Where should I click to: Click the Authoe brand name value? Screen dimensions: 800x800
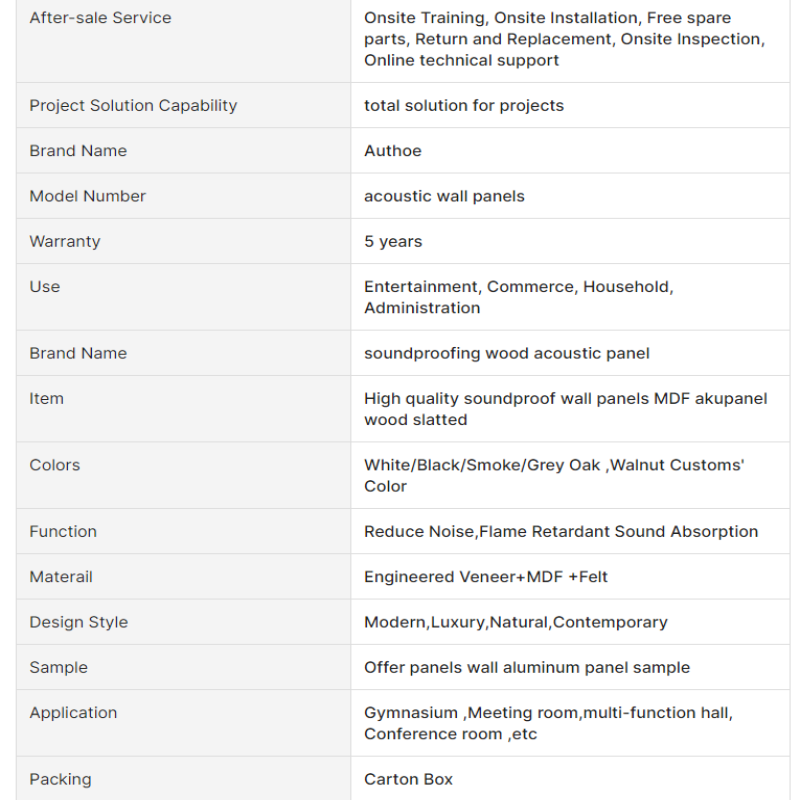(393, 151)
